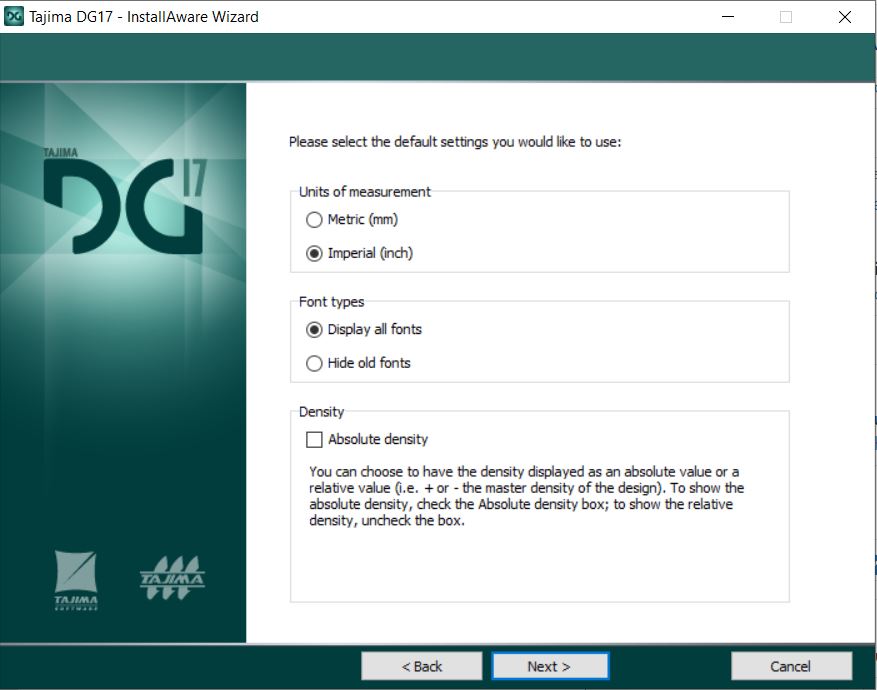Click the Tajima DG17 window title text
The width and height of the screenshot is (877, 690).
click(x=144, y=17)
